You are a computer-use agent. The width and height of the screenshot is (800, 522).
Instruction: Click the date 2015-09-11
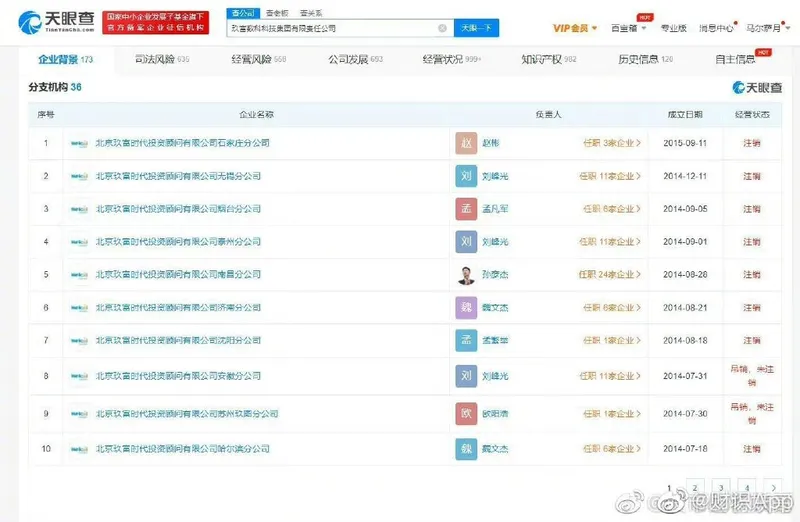point(685,143)
